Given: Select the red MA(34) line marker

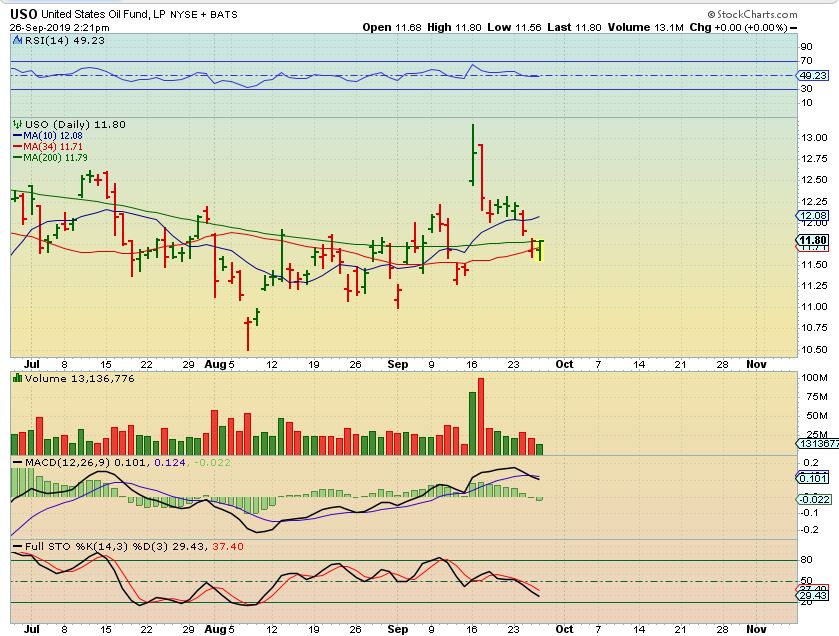Looking at the screenshot, I should pyautogui.click(x=17, y=147).
